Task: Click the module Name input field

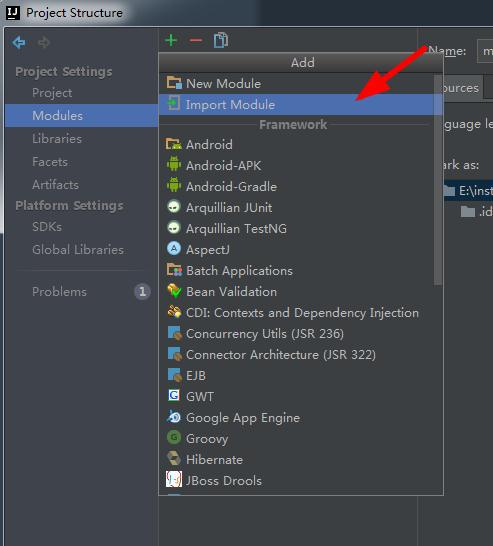Action: tap(485, 51)
